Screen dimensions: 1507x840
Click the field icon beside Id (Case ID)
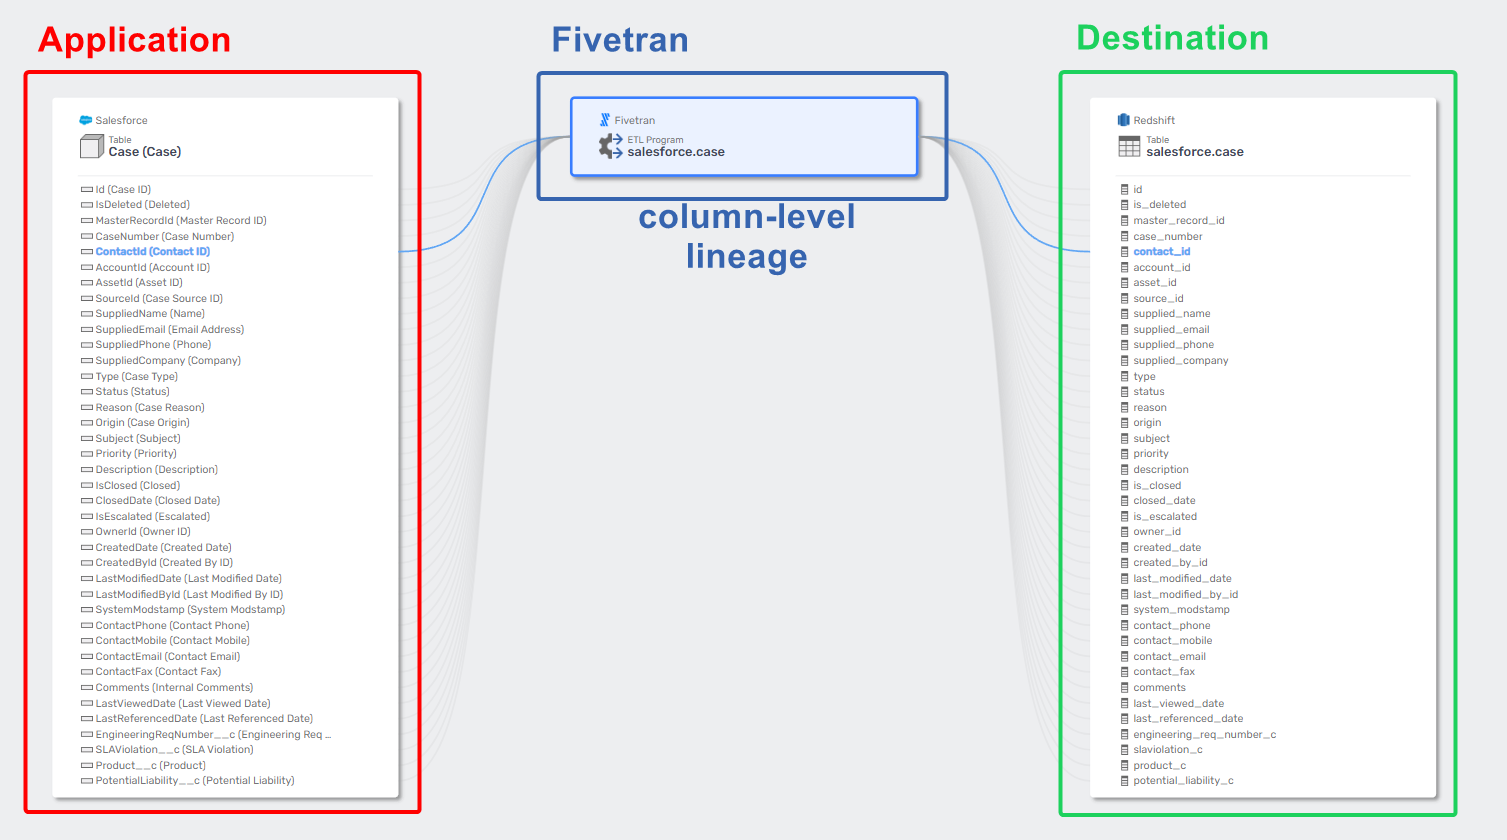click(x=87, y=189)
